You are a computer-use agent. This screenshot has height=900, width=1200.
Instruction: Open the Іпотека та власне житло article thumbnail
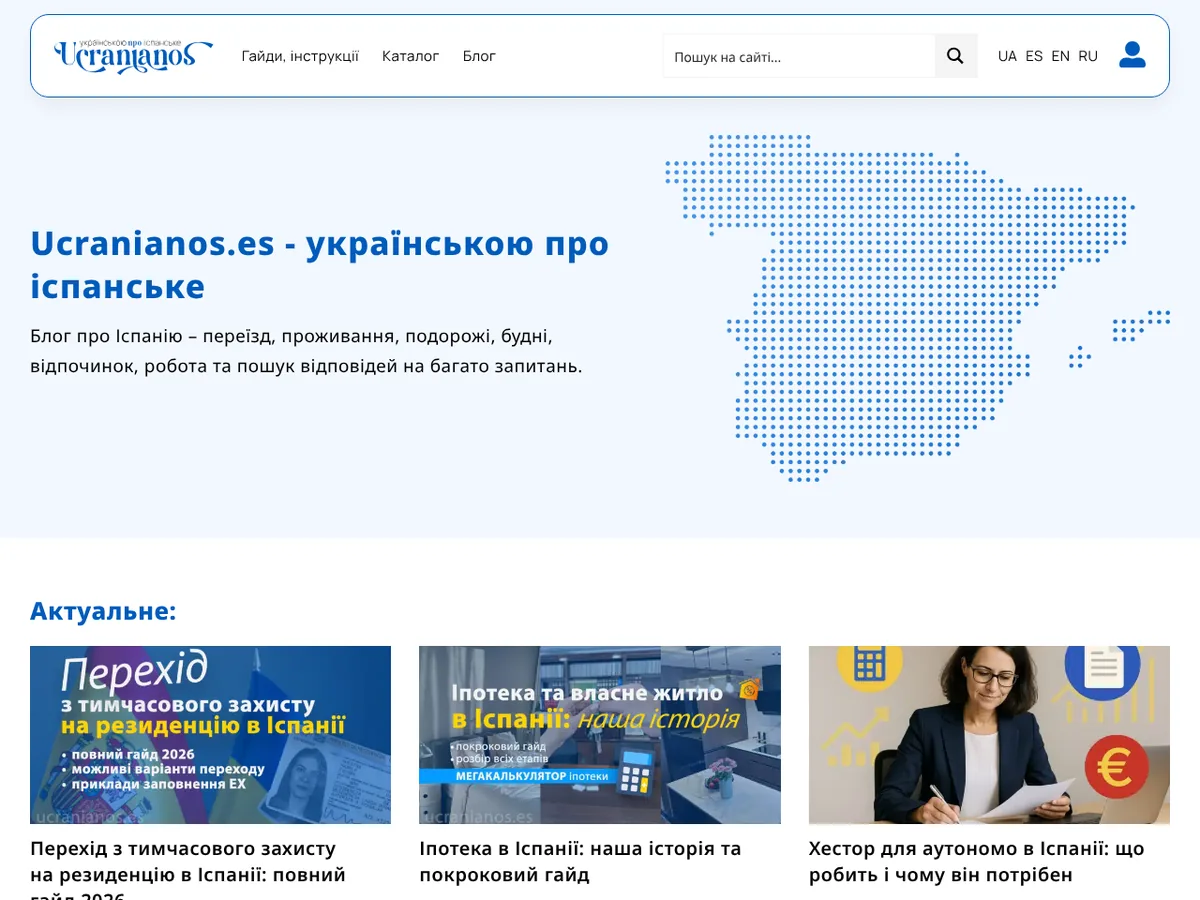tap(600, 735)
